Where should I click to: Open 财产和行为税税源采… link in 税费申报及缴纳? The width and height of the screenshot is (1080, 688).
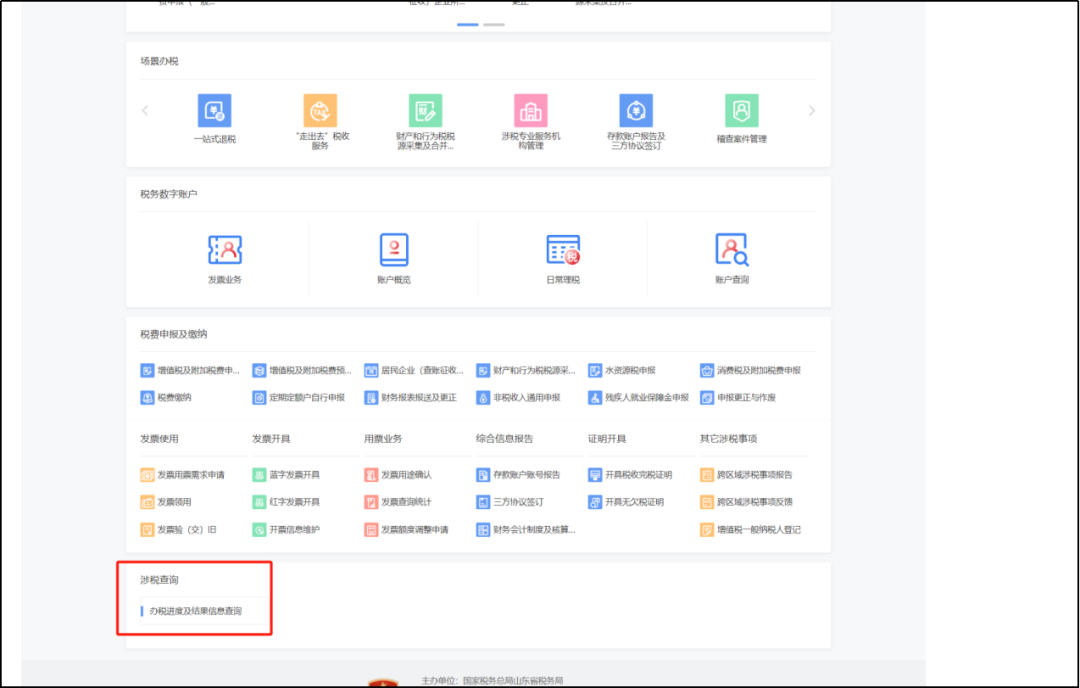pos(526,371)
